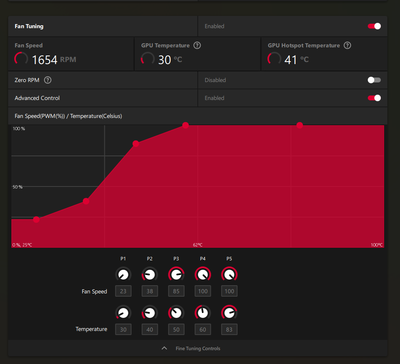
Task: Click the P2 Temperature dial
Action: [x=150, y=313]
